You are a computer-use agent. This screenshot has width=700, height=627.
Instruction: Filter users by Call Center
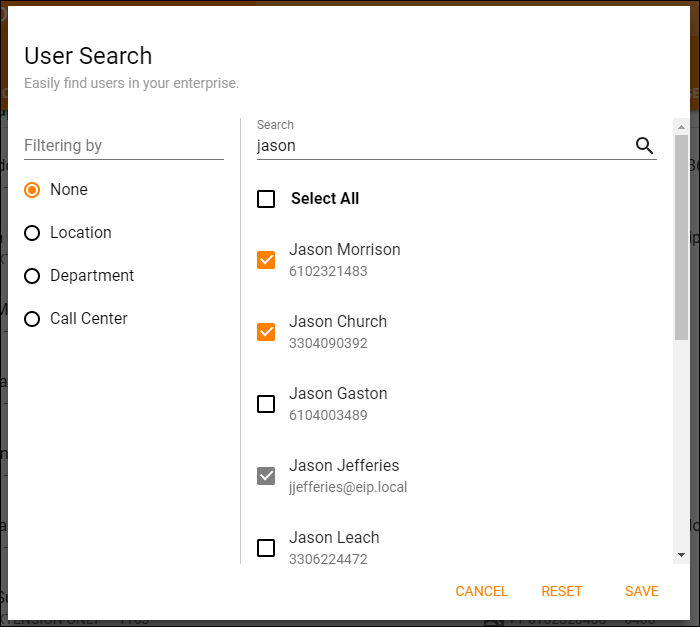click(x=32, y=319)
